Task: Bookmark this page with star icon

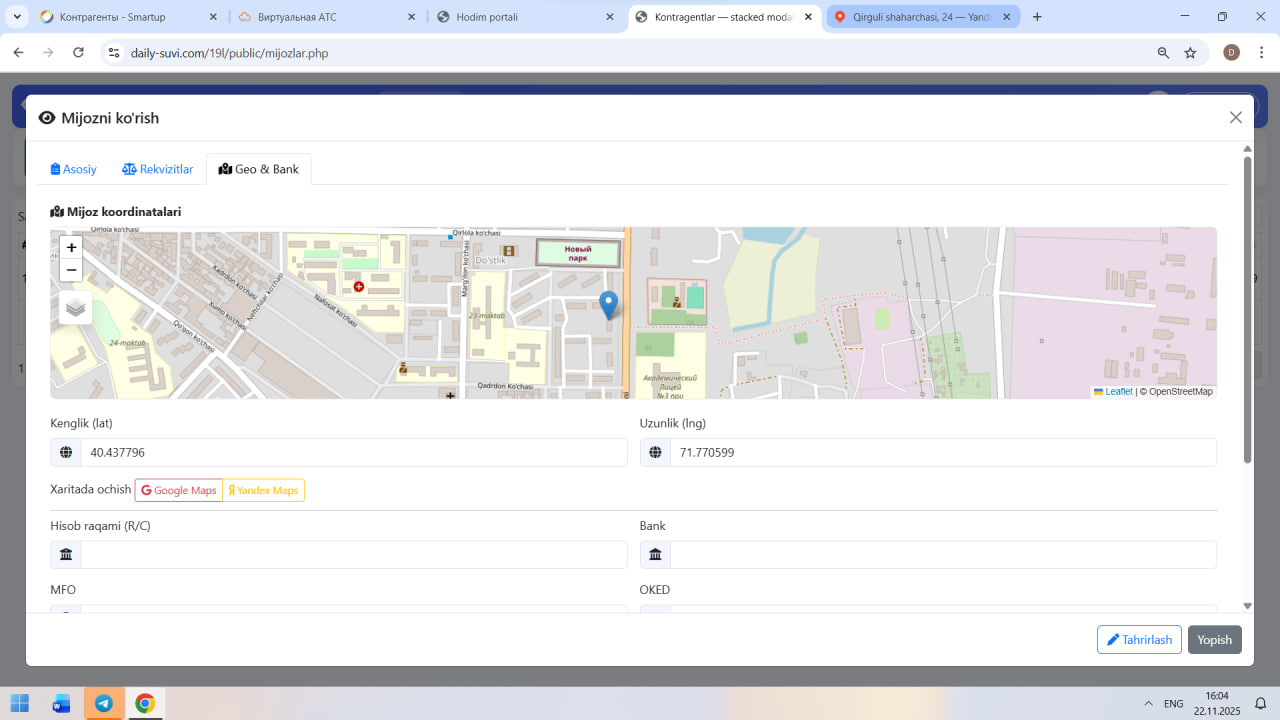Action: (x=1190, y=53)
